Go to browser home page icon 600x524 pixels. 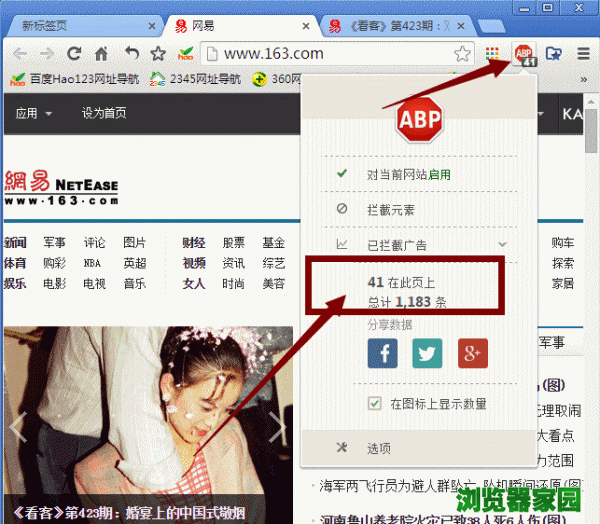(101, 53)
